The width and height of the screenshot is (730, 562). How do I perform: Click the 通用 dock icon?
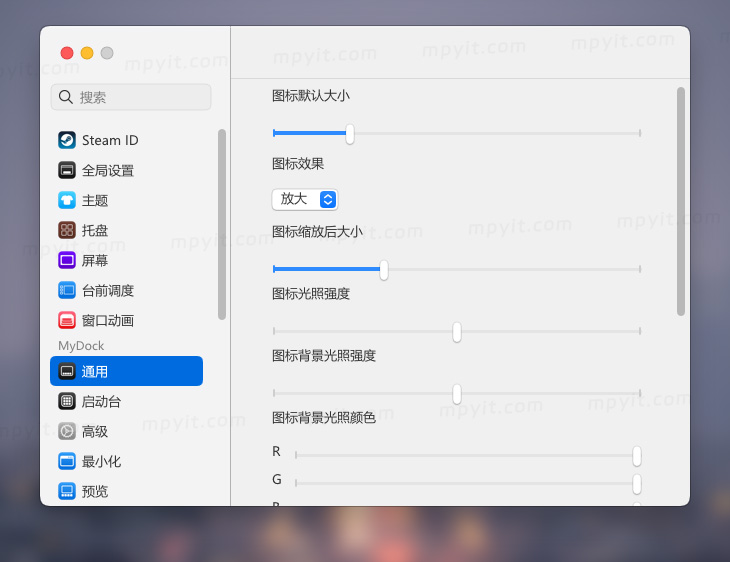coord(67,371)
